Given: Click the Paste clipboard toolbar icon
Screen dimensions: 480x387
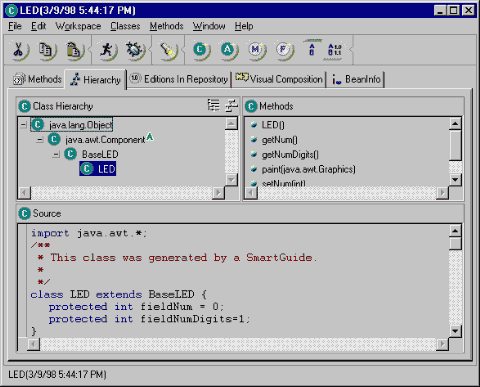Looking at the screenshot, I should [74, 50].
